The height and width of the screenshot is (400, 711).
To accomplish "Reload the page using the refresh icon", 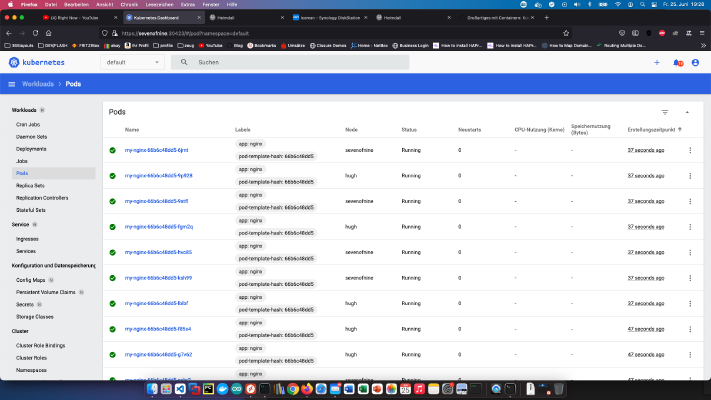I will click(x=35, y=33).
